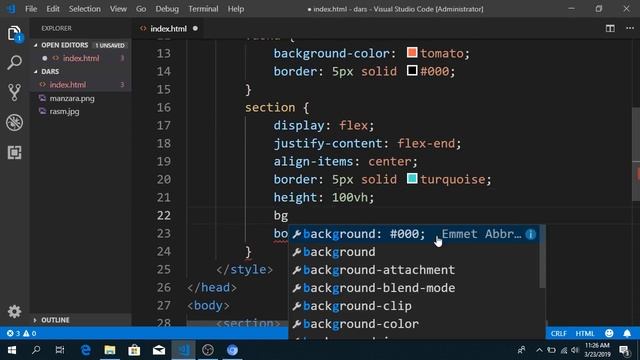
Task: Open File Explorer from taskbar
Action: pyautogui.click(x=110, y=350)
